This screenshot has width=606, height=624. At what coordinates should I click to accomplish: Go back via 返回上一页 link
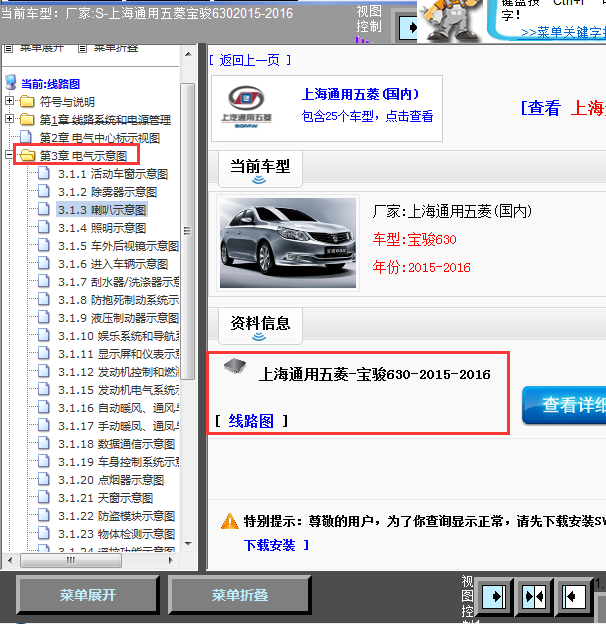coord(249,60)
